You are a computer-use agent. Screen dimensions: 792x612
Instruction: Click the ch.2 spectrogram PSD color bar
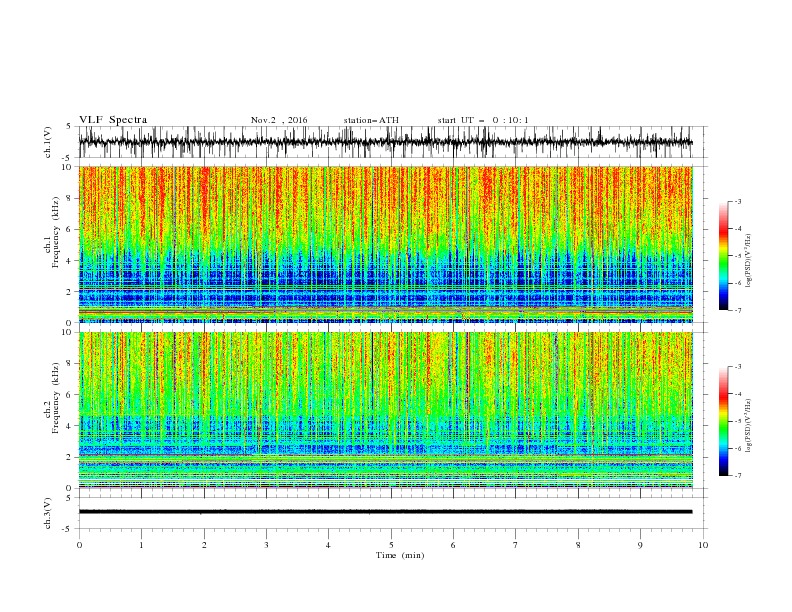point(724,421)
